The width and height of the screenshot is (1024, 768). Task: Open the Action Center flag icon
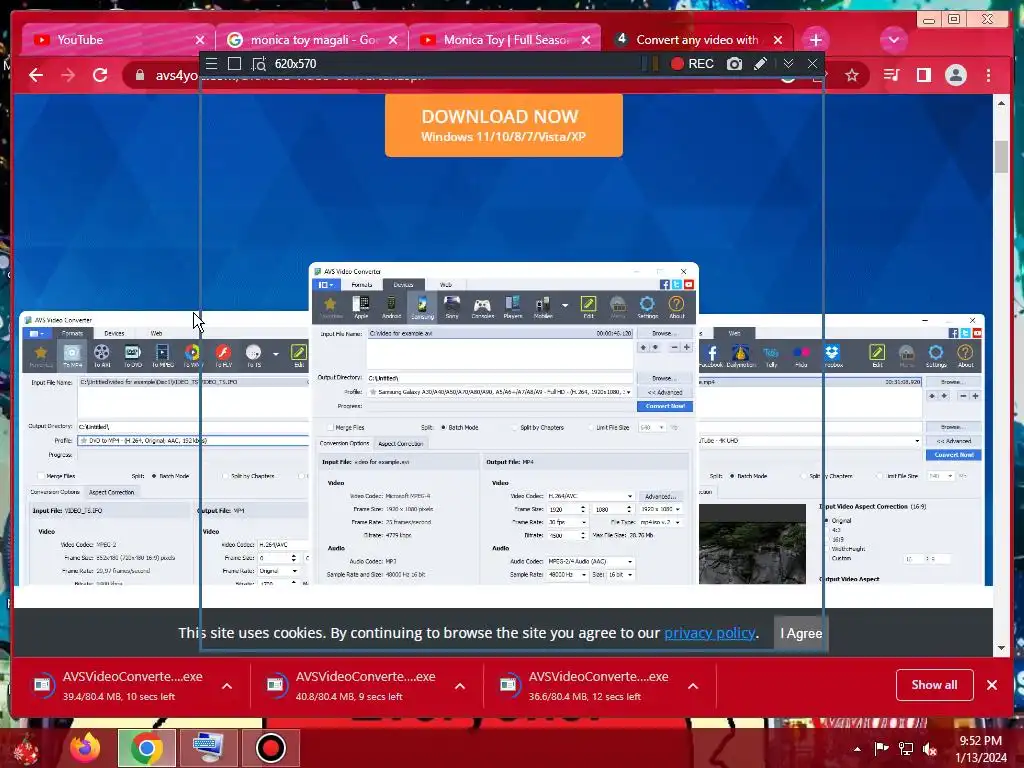tap(881, 749)
